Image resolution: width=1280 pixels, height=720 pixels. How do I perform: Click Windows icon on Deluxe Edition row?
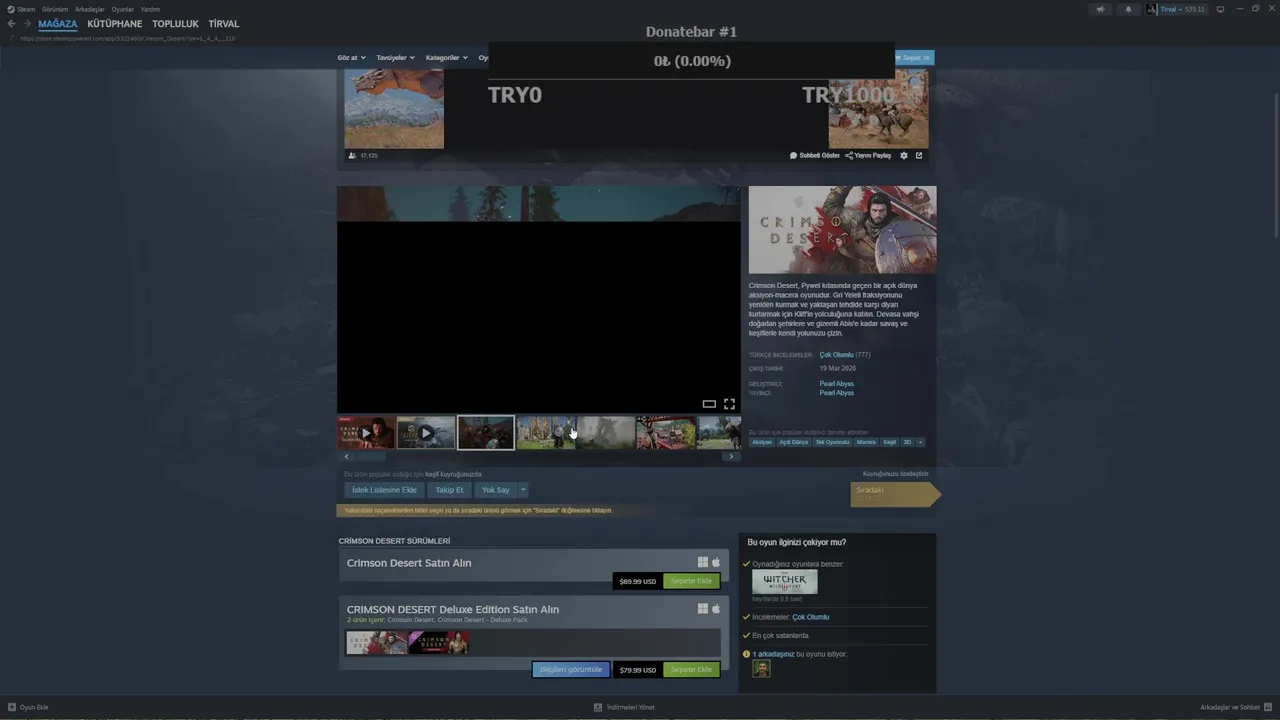(703, 608)
